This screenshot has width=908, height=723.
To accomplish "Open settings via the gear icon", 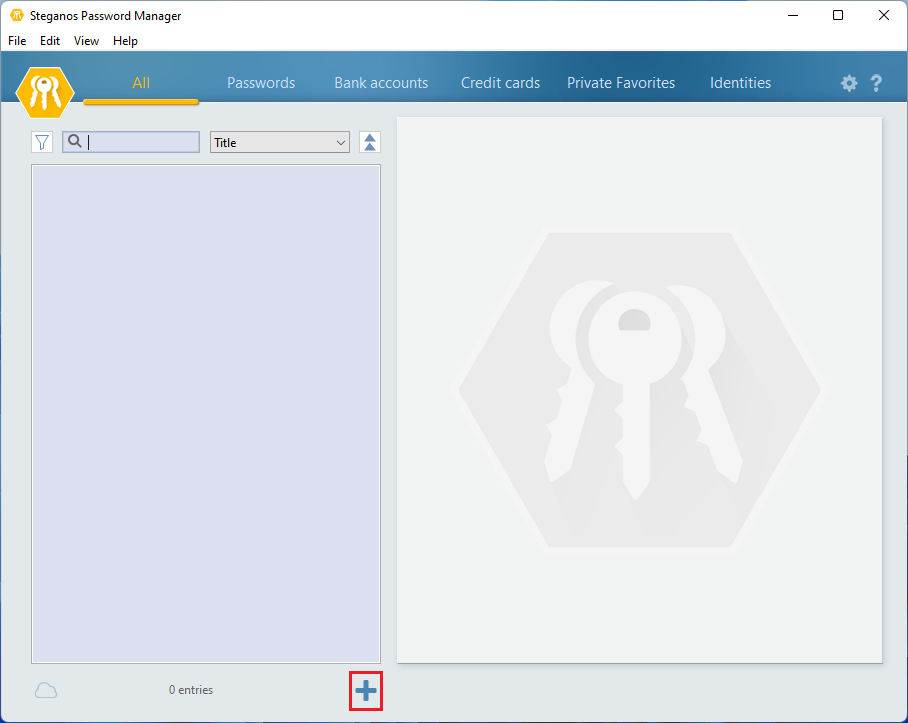I will click(x=849, y=84).
